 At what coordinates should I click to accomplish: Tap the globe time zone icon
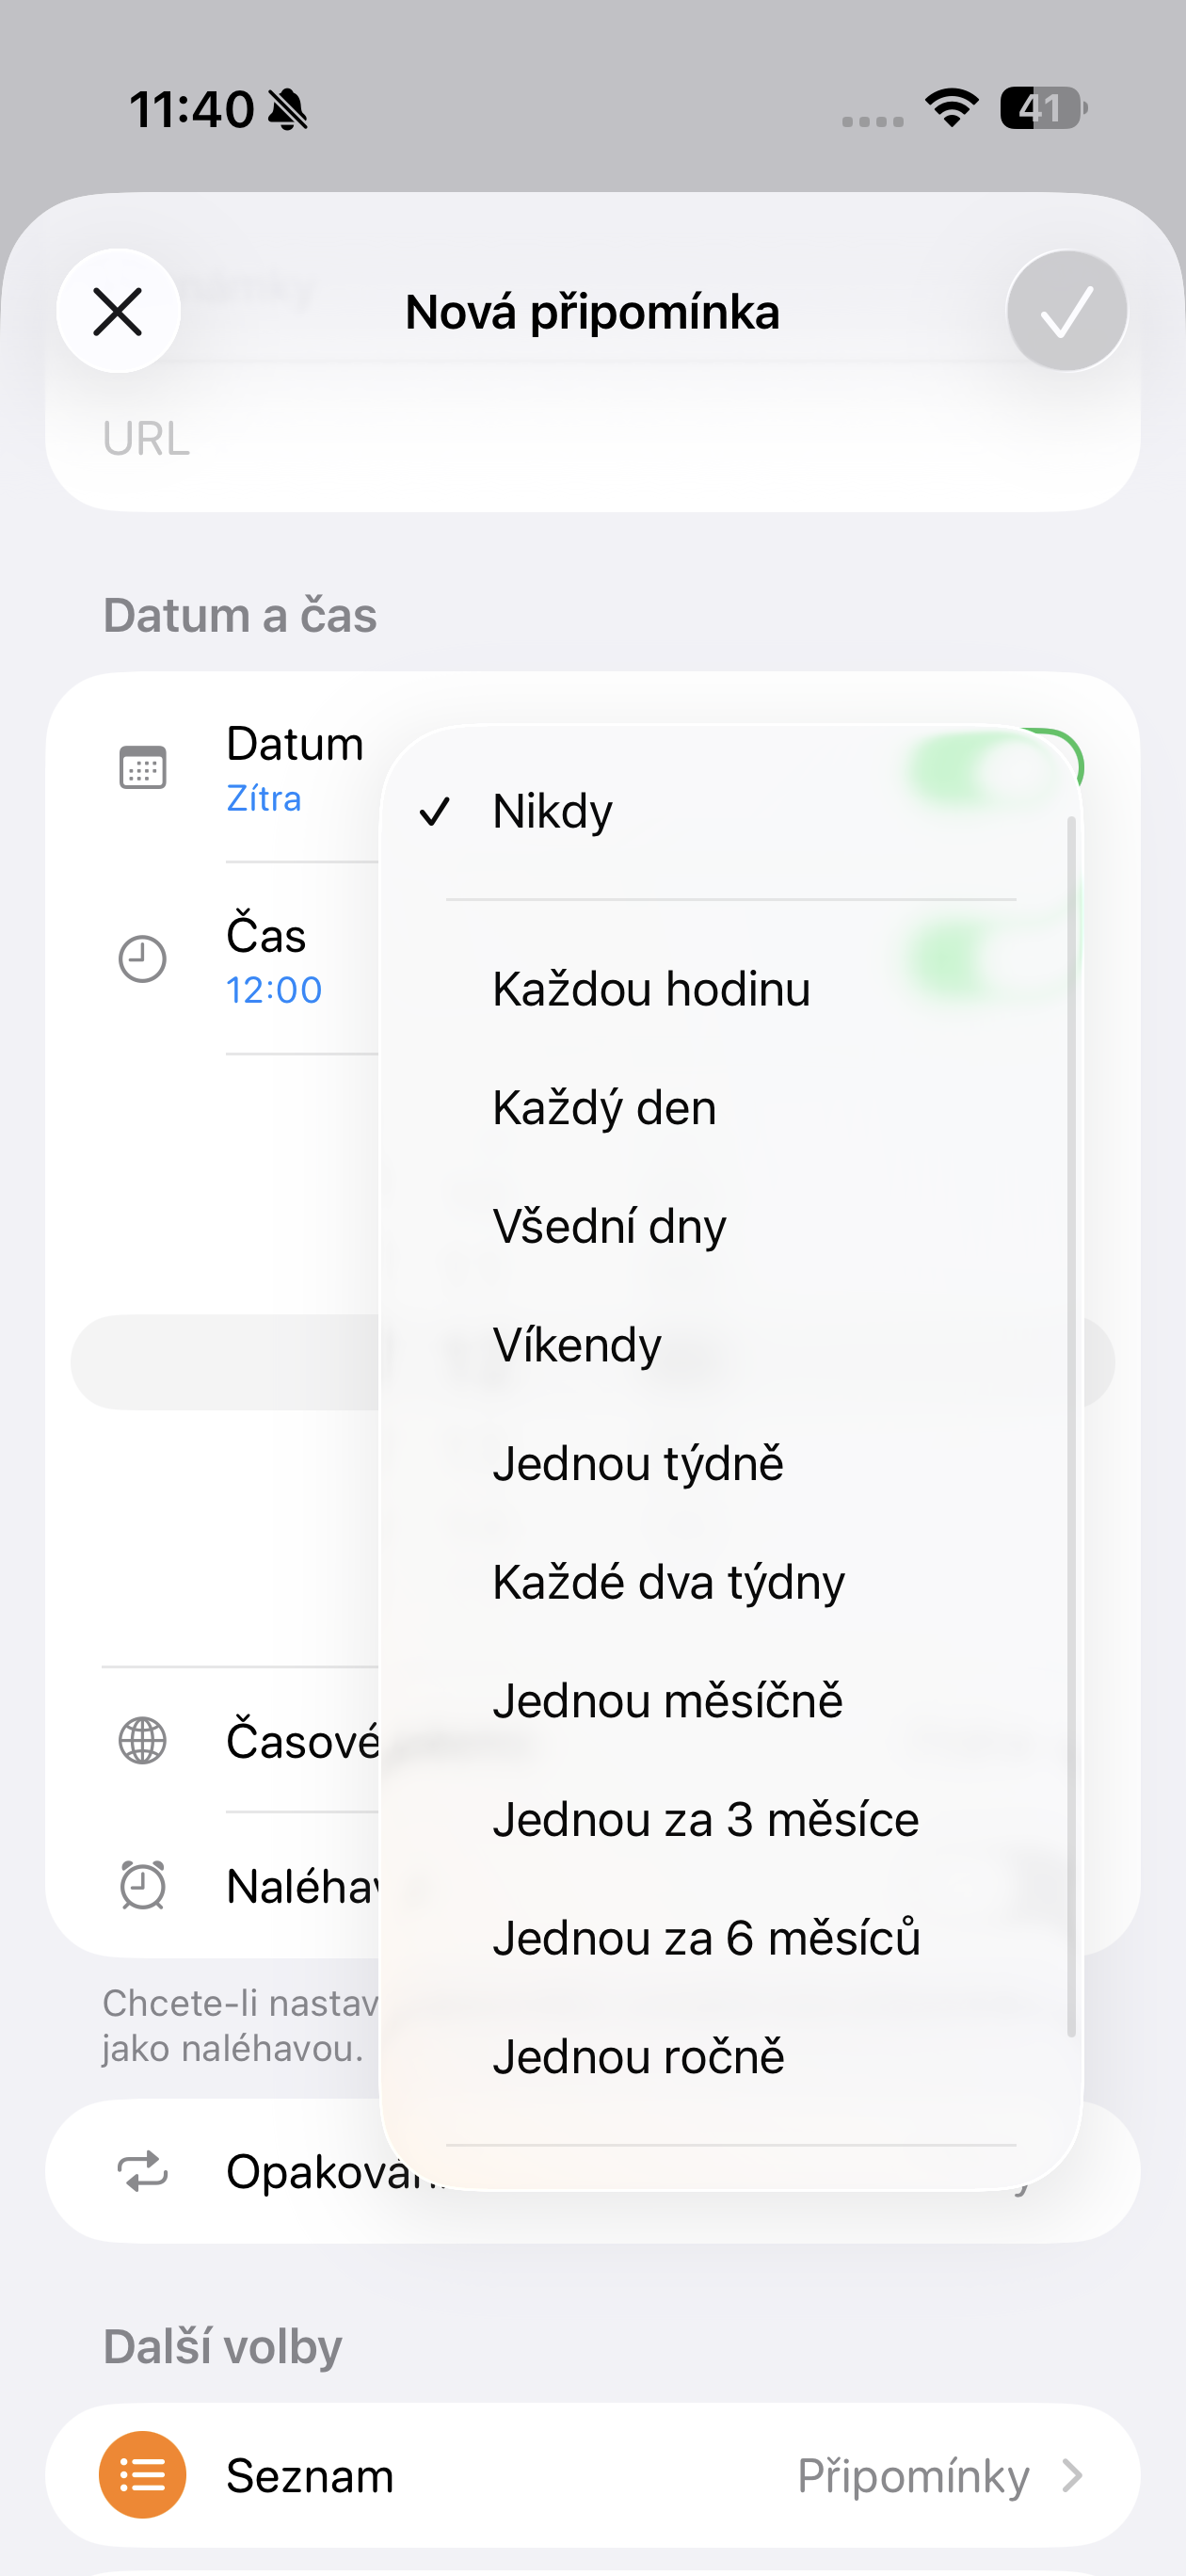point(143,1740)
